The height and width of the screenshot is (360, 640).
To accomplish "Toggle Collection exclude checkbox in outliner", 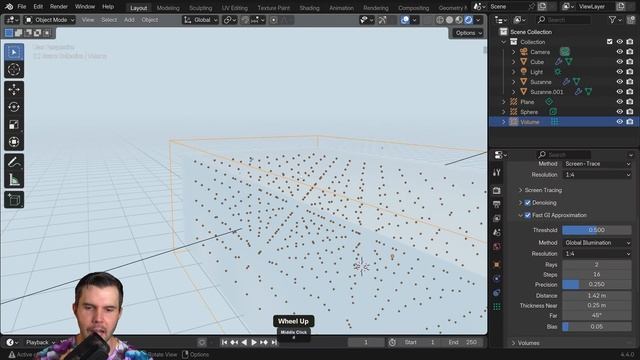I will point(609,42).
